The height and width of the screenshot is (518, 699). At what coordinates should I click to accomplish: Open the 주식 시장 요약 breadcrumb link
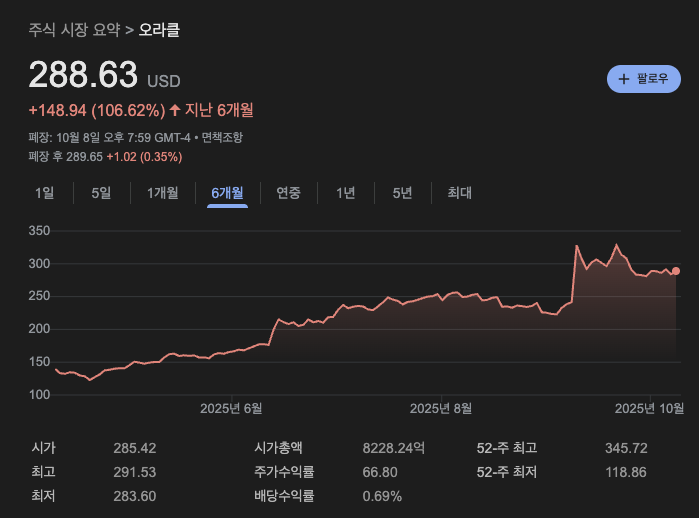[75, 30]
